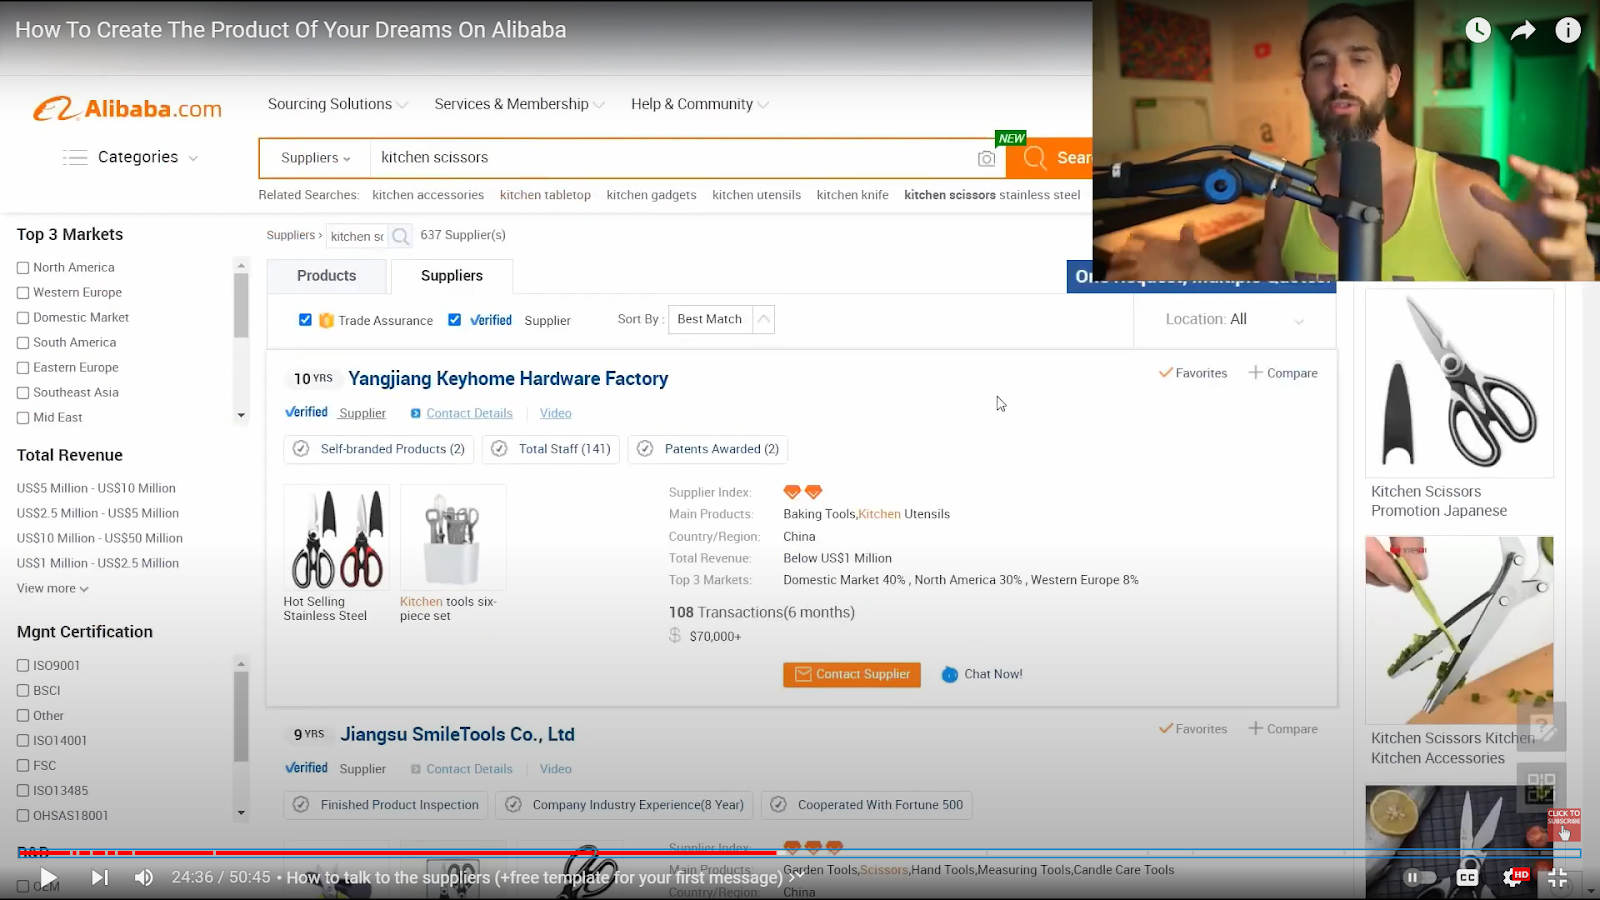Click Top 3 Markets list down arrow

(x=241, y=415)
